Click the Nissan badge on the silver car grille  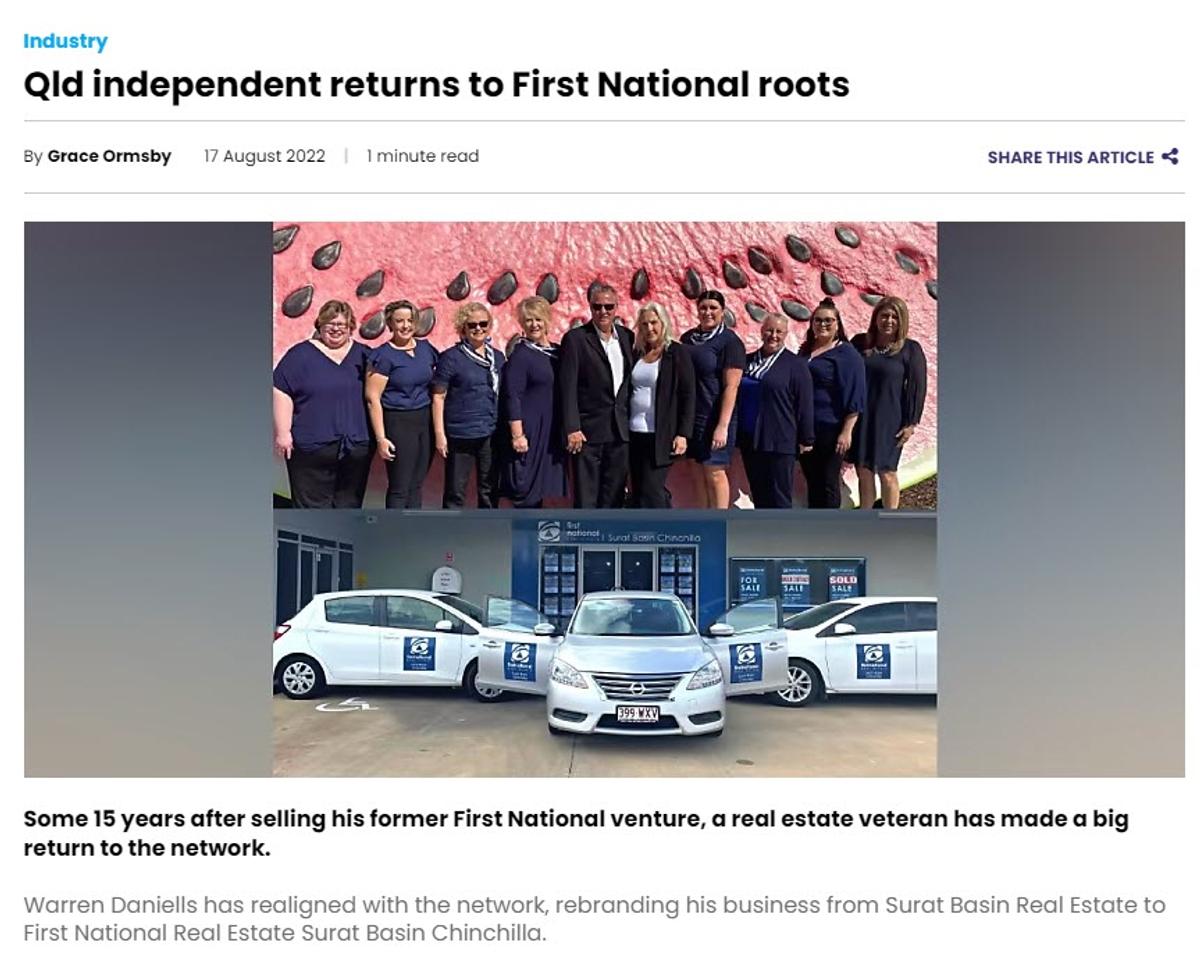(x=637, y=688)
